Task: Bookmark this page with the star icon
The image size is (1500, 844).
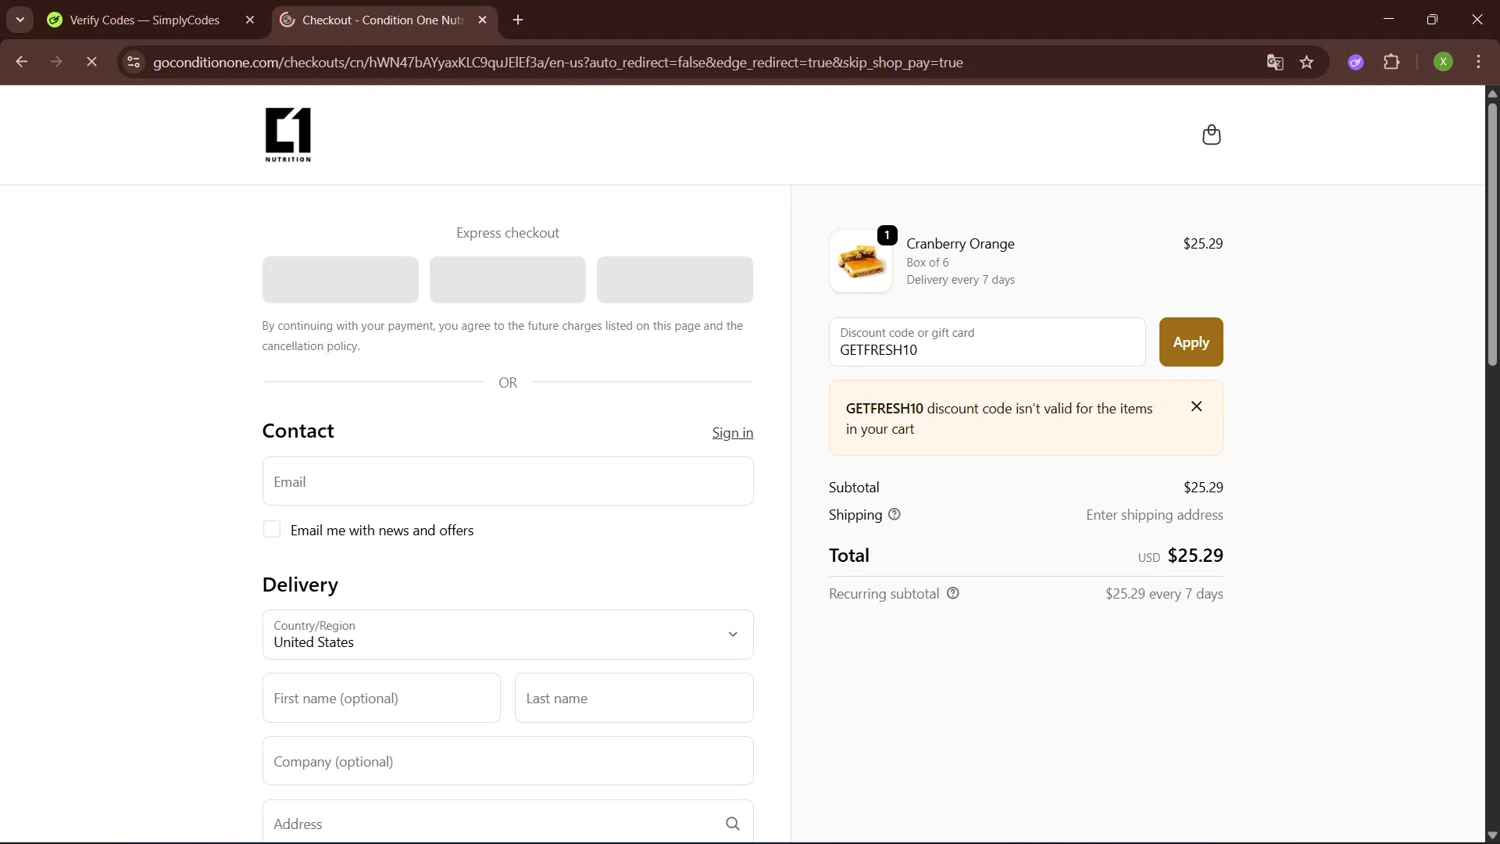Action: [x=1306, y=62]
